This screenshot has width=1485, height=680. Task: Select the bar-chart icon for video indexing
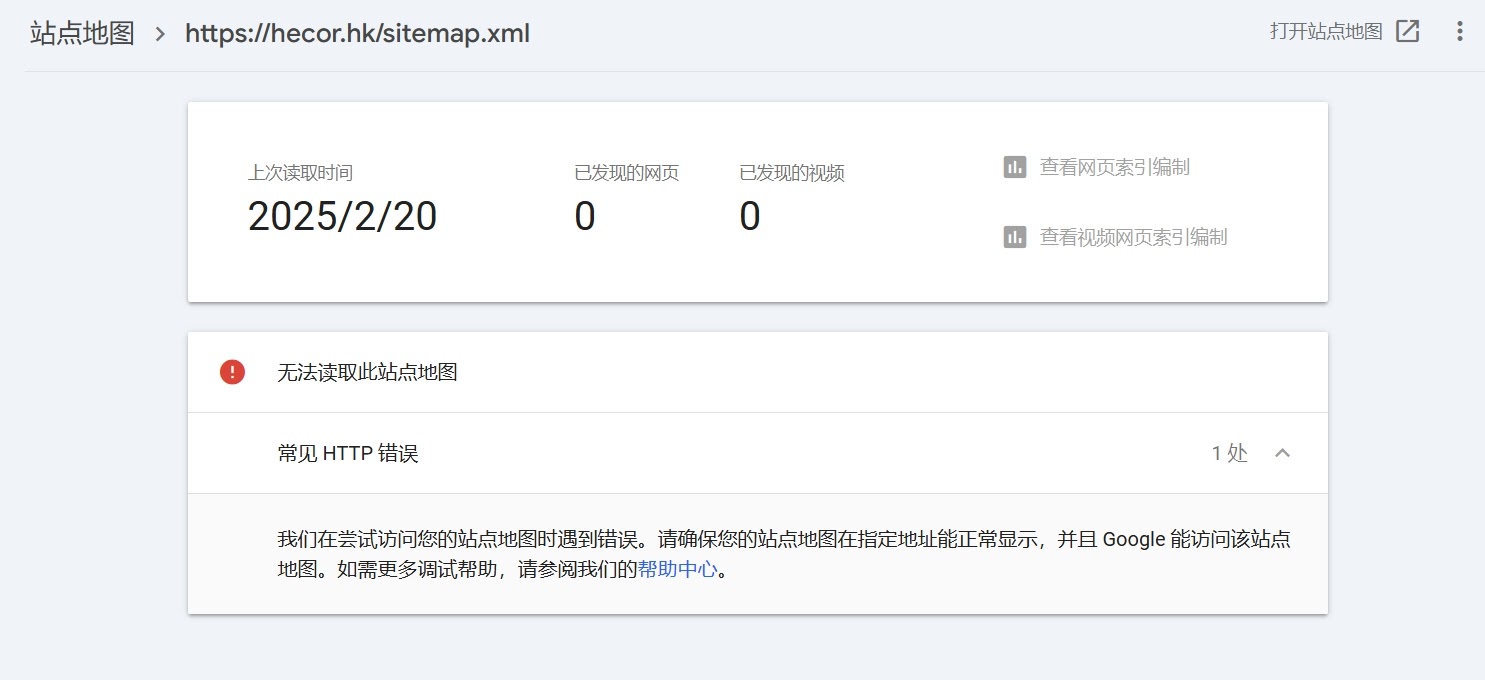click(x=1014, y=237)
